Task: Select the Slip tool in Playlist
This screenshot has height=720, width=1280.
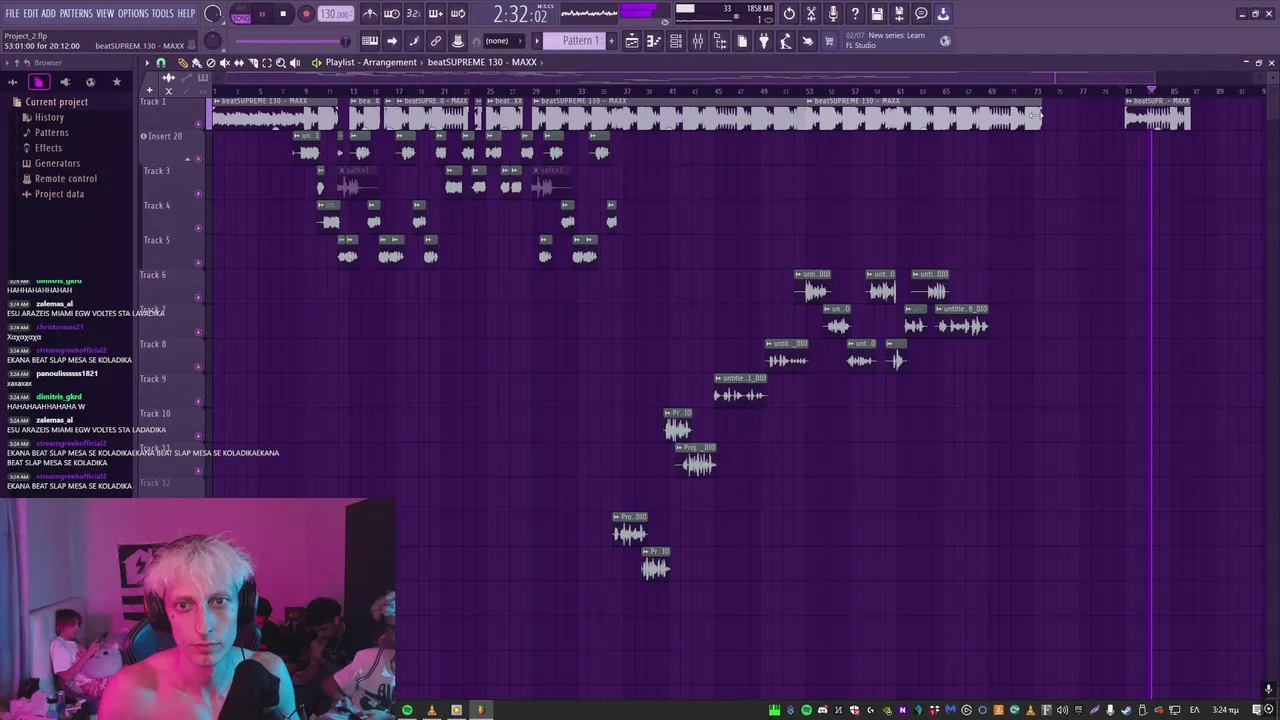Action: click(239, 63)
